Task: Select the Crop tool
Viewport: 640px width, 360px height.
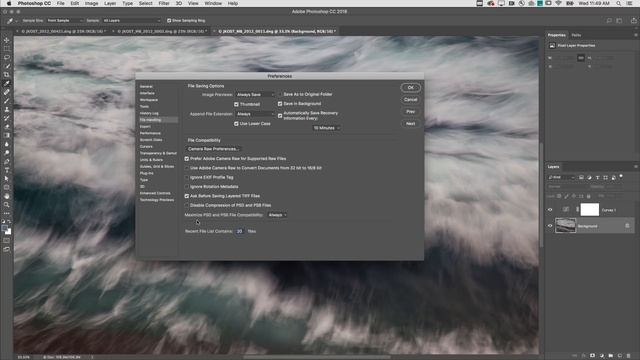Action: pyautogui.click(x=7, y=75)
